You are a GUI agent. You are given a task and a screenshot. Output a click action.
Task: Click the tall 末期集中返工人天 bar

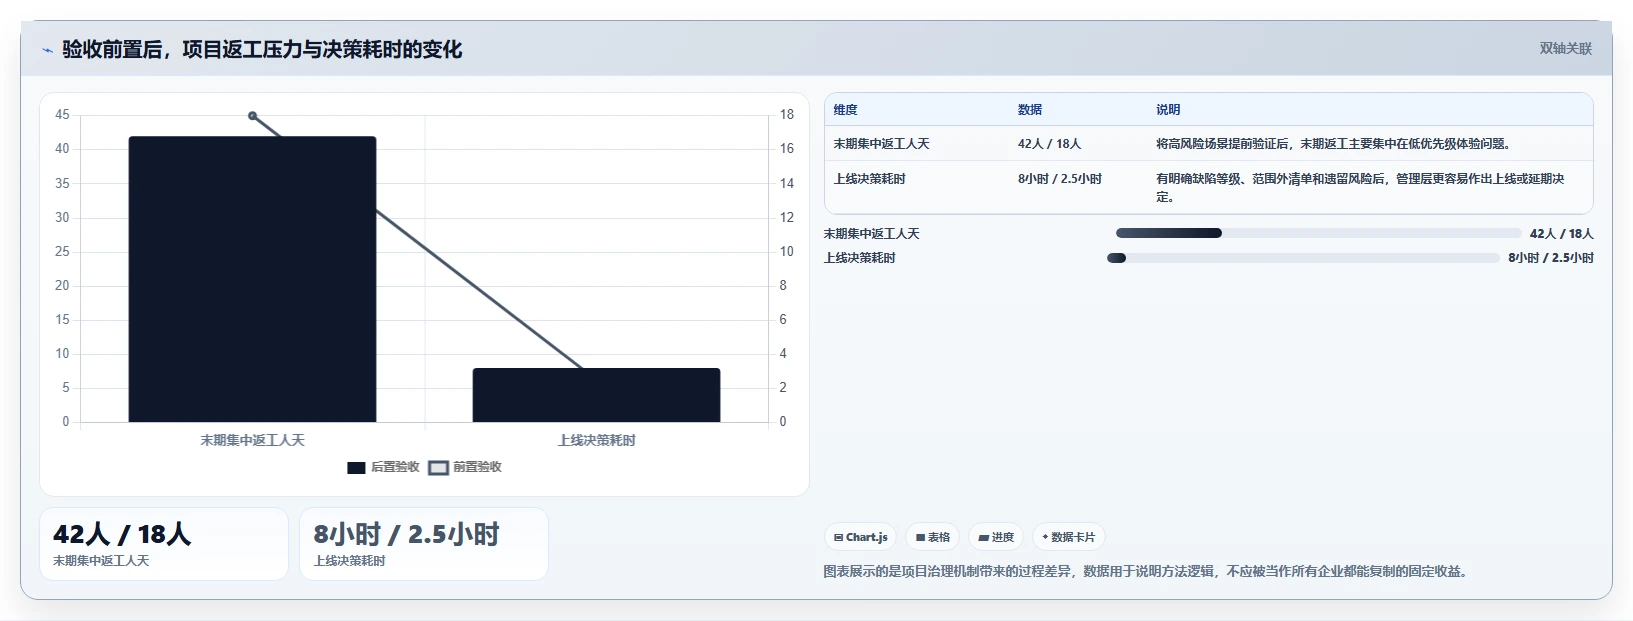tap(252, 279)
